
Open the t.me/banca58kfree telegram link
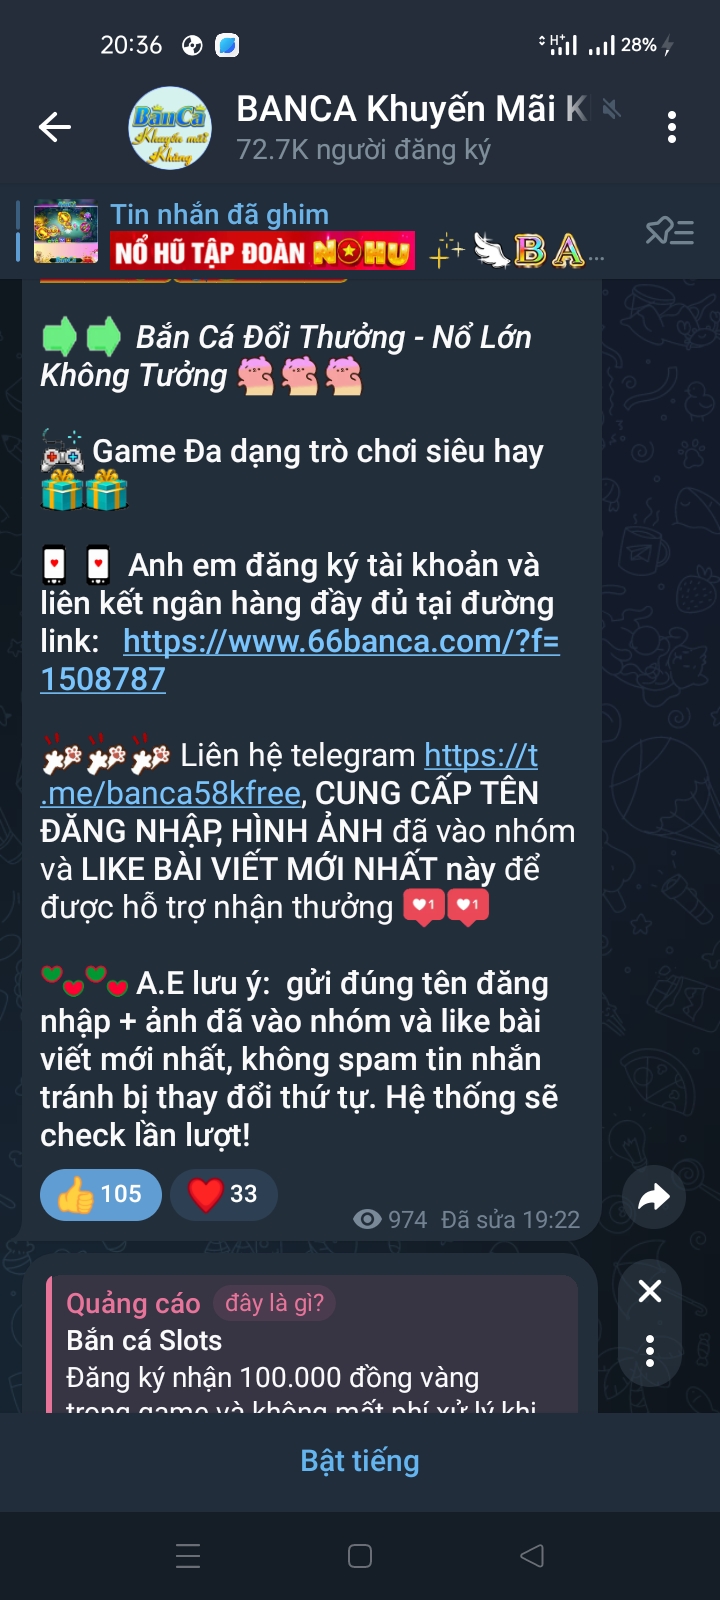tap(289, 774)
